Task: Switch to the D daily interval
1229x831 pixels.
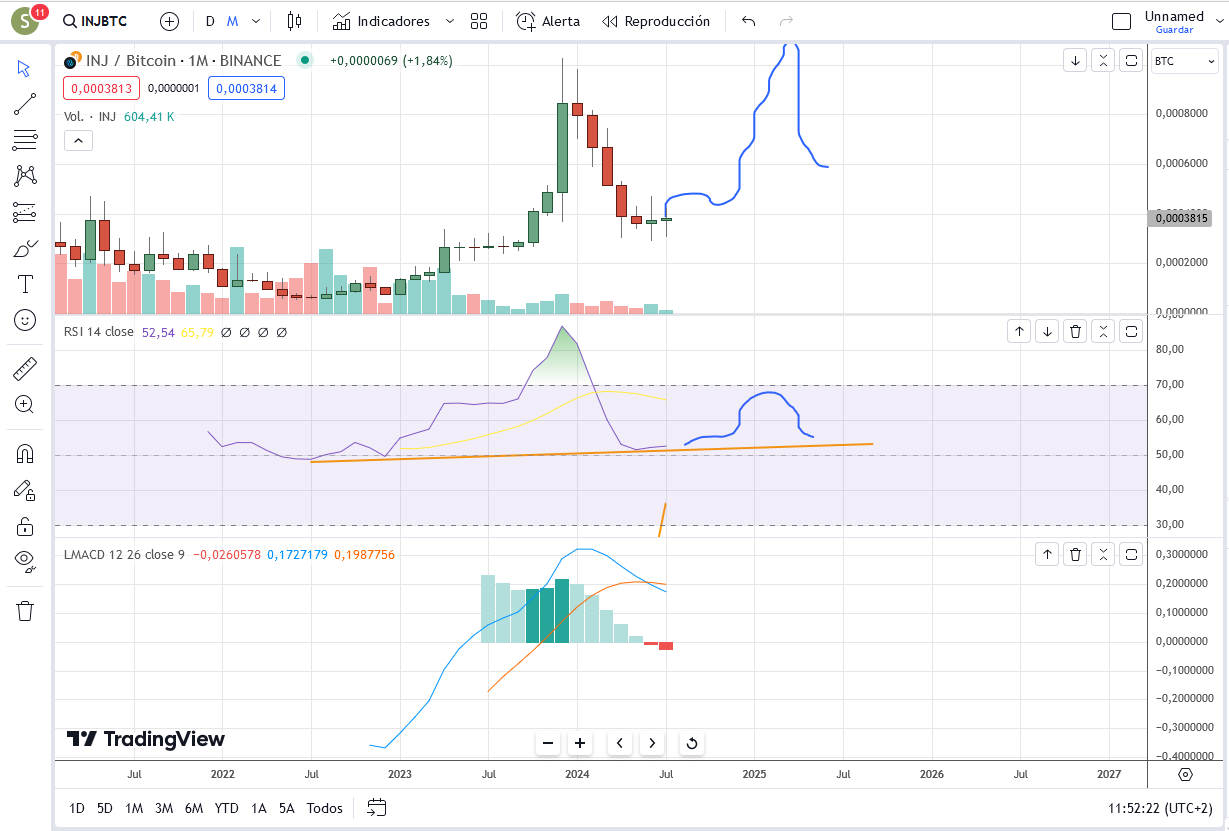Action: [210, 21]
